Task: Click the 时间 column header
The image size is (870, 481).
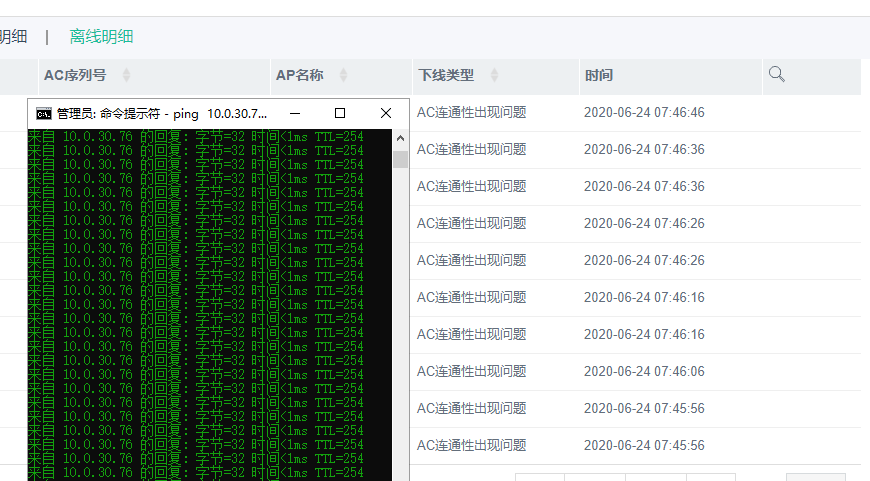Action: [599, 75]
